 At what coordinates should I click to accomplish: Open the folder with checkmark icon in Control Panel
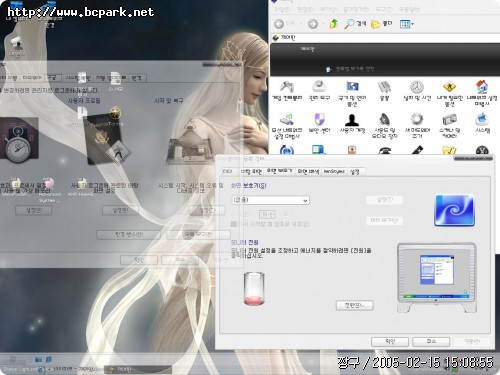[449, 151]
